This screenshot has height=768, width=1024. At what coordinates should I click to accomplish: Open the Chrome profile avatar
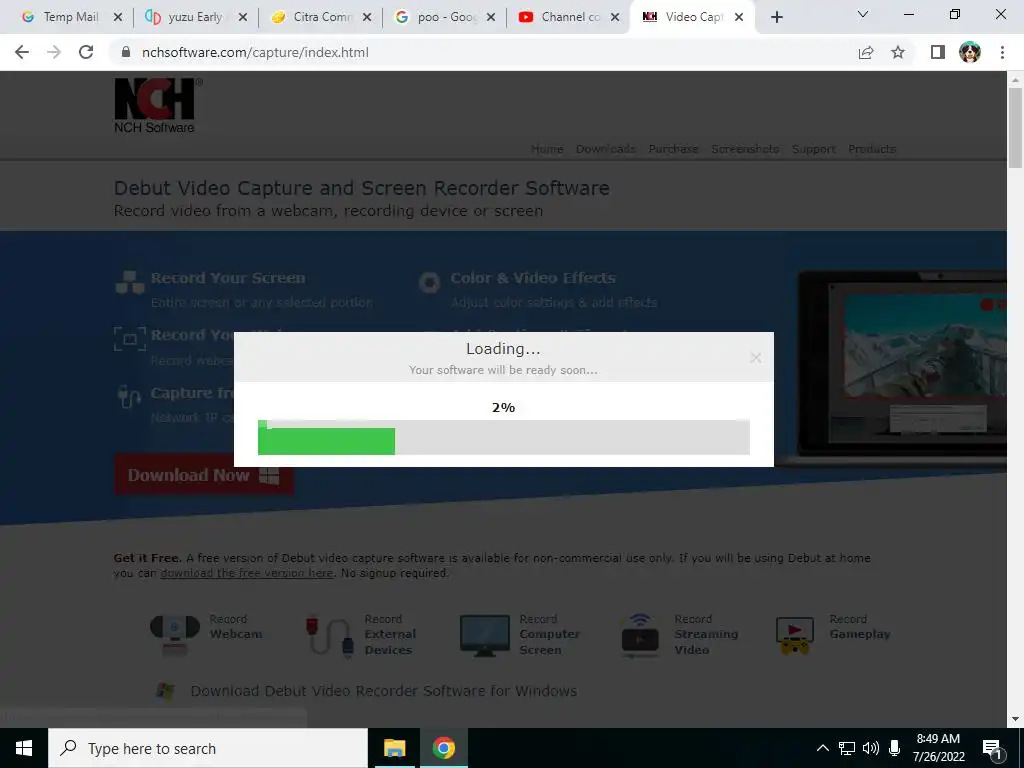970,52
